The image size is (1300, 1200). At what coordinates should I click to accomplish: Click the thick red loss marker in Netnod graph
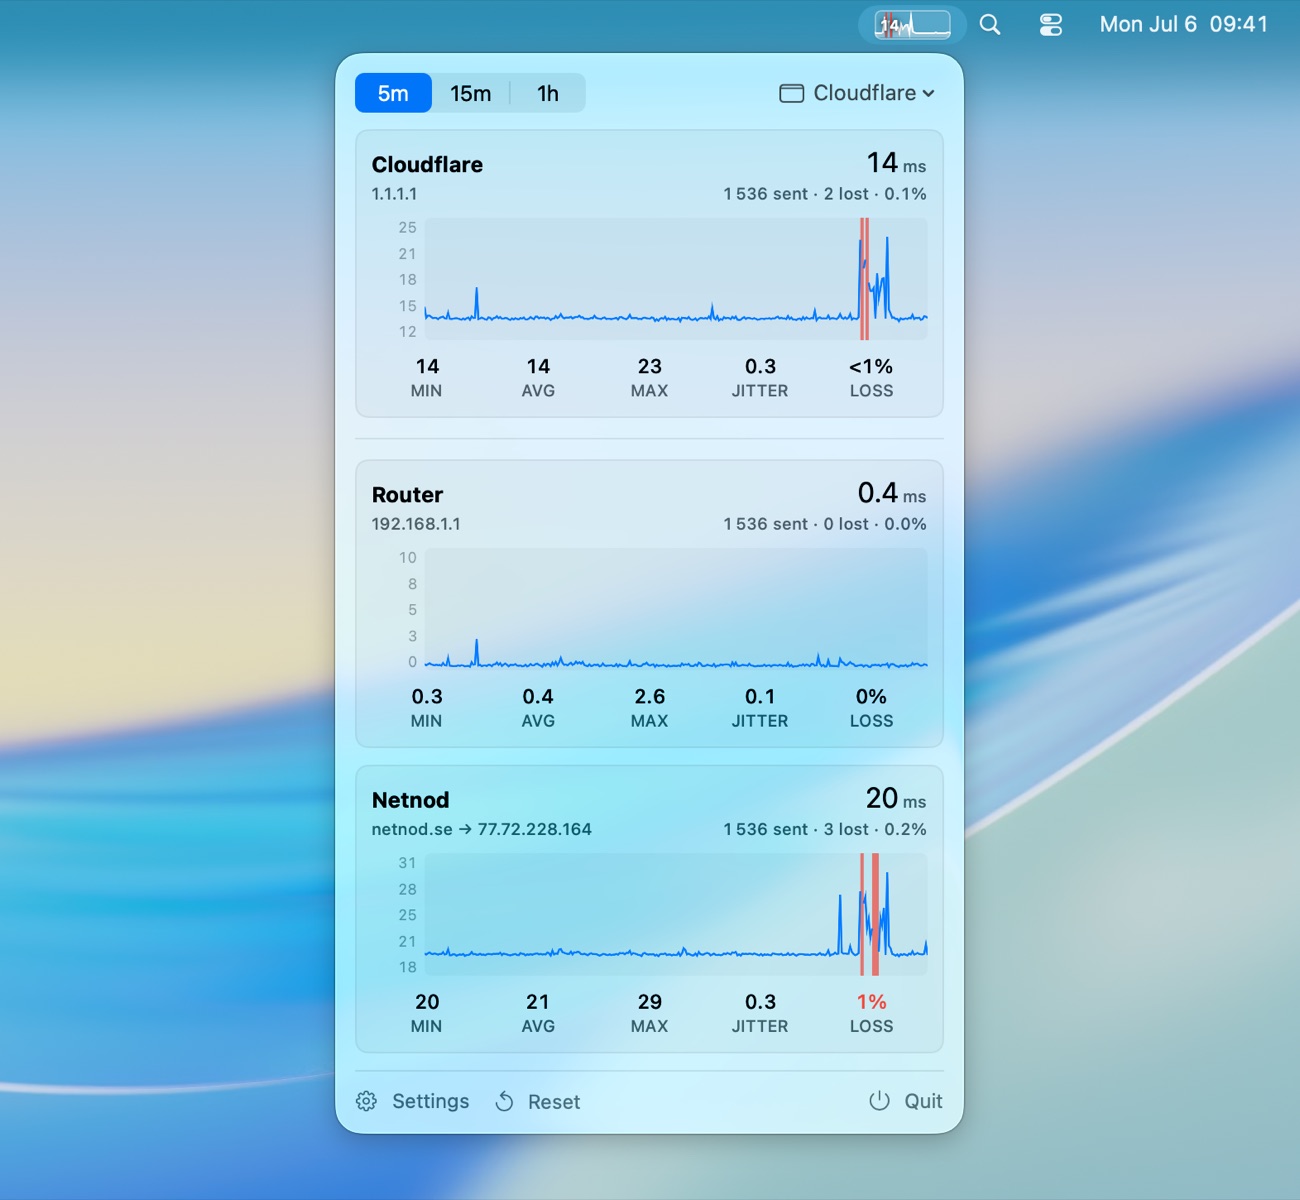coord(875,914)
